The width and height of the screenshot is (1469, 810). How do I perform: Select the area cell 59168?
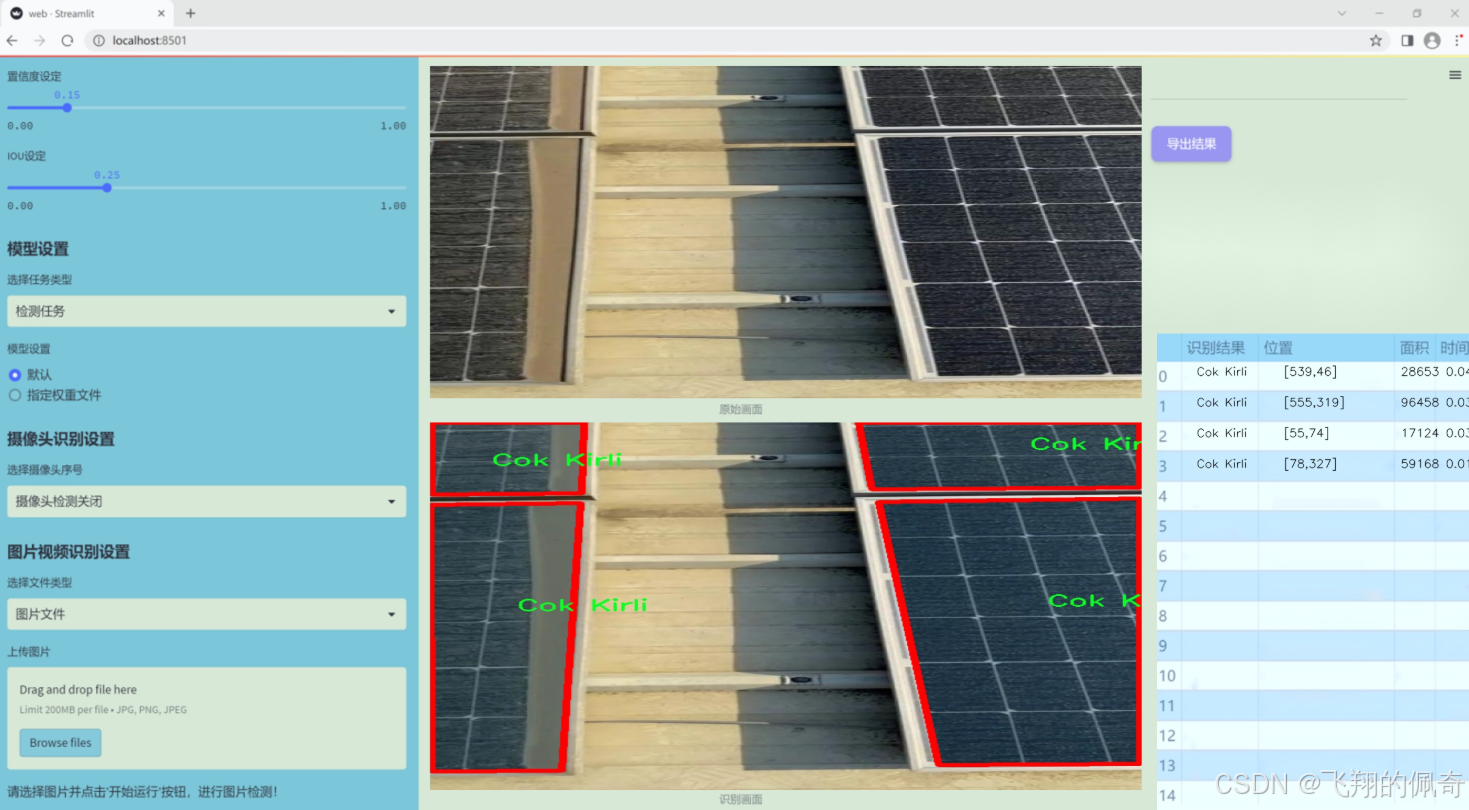(x=1419, y=464)
